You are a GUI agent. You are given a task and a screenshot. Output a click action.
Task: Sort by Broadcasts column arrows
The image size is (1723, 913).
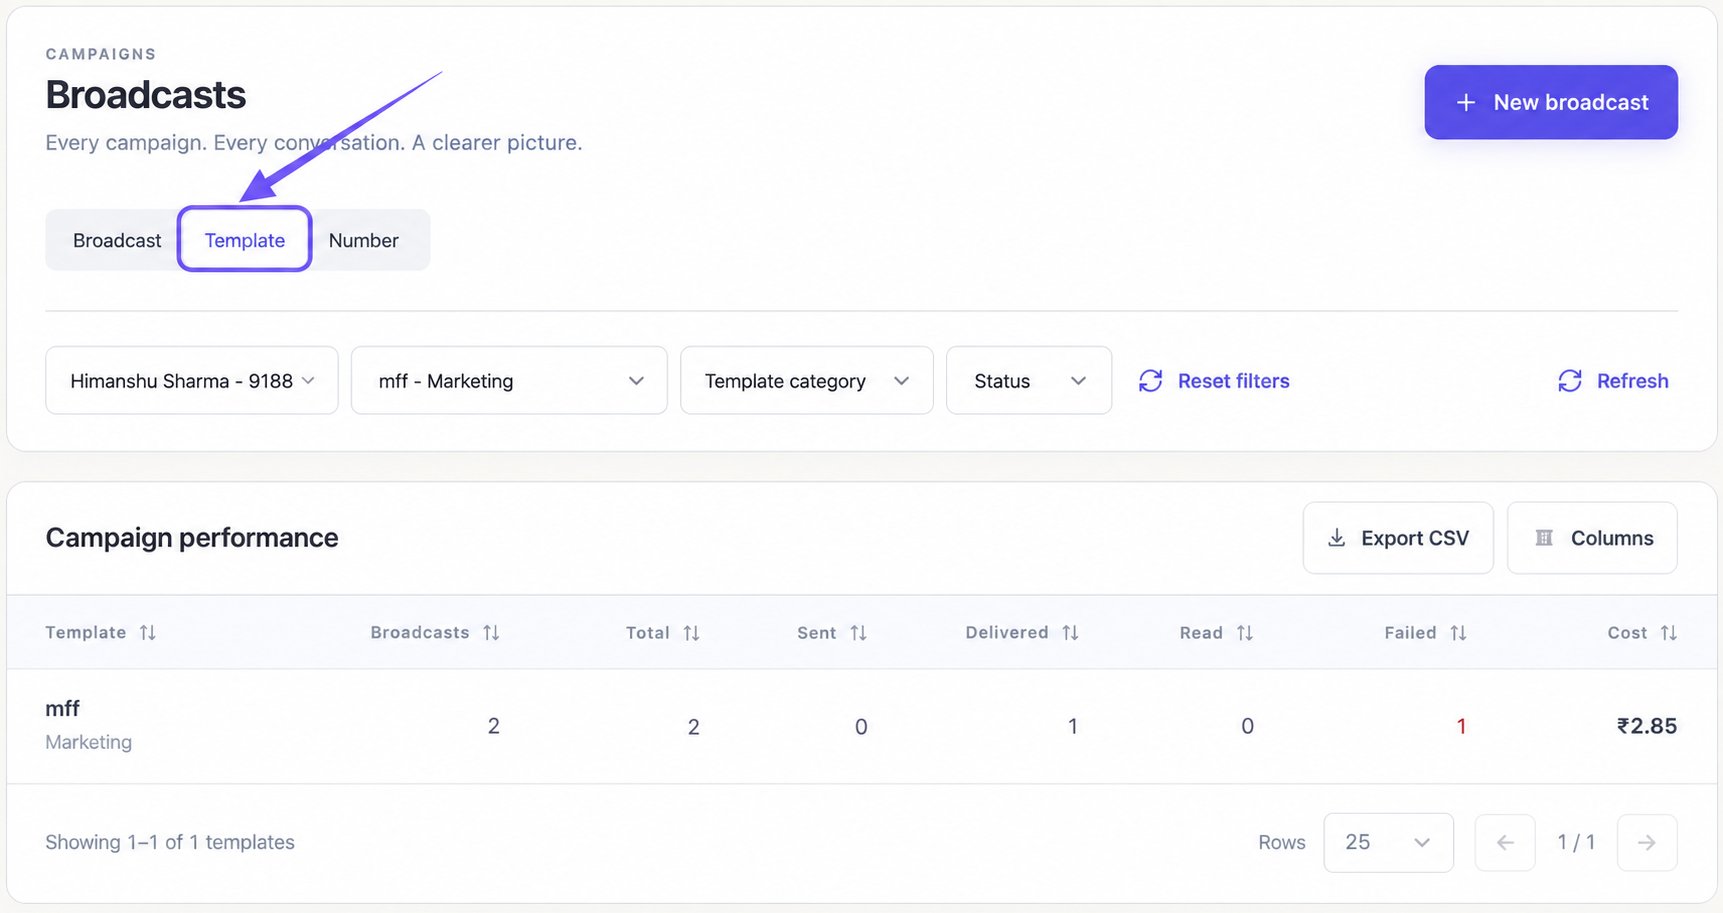[x=491, y=633]
